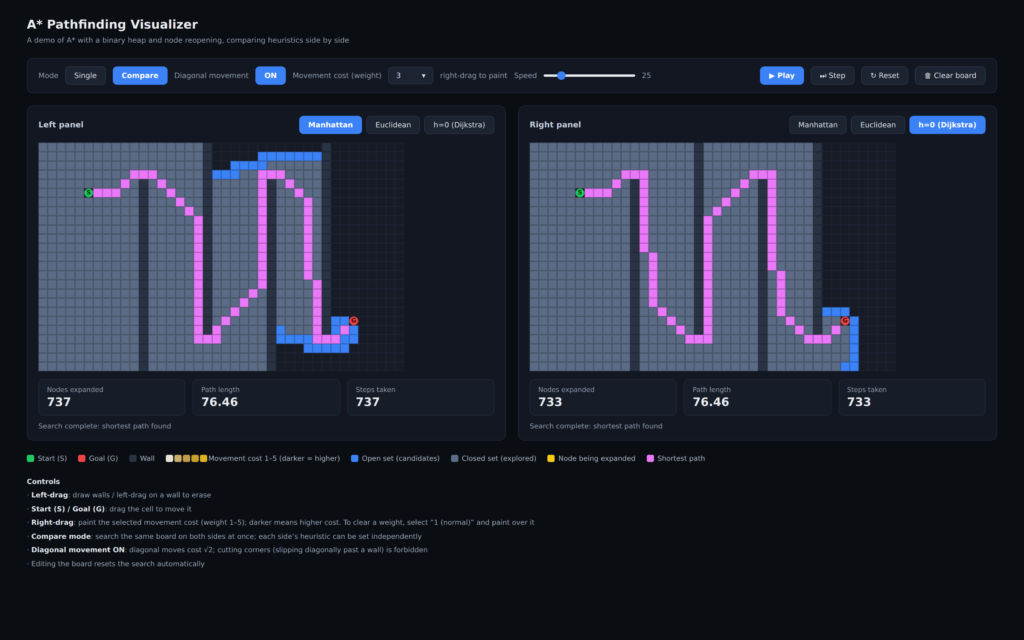
Task: Select h=0 (Dijkstra) in Left panel
Action: (x=459, y=125)
